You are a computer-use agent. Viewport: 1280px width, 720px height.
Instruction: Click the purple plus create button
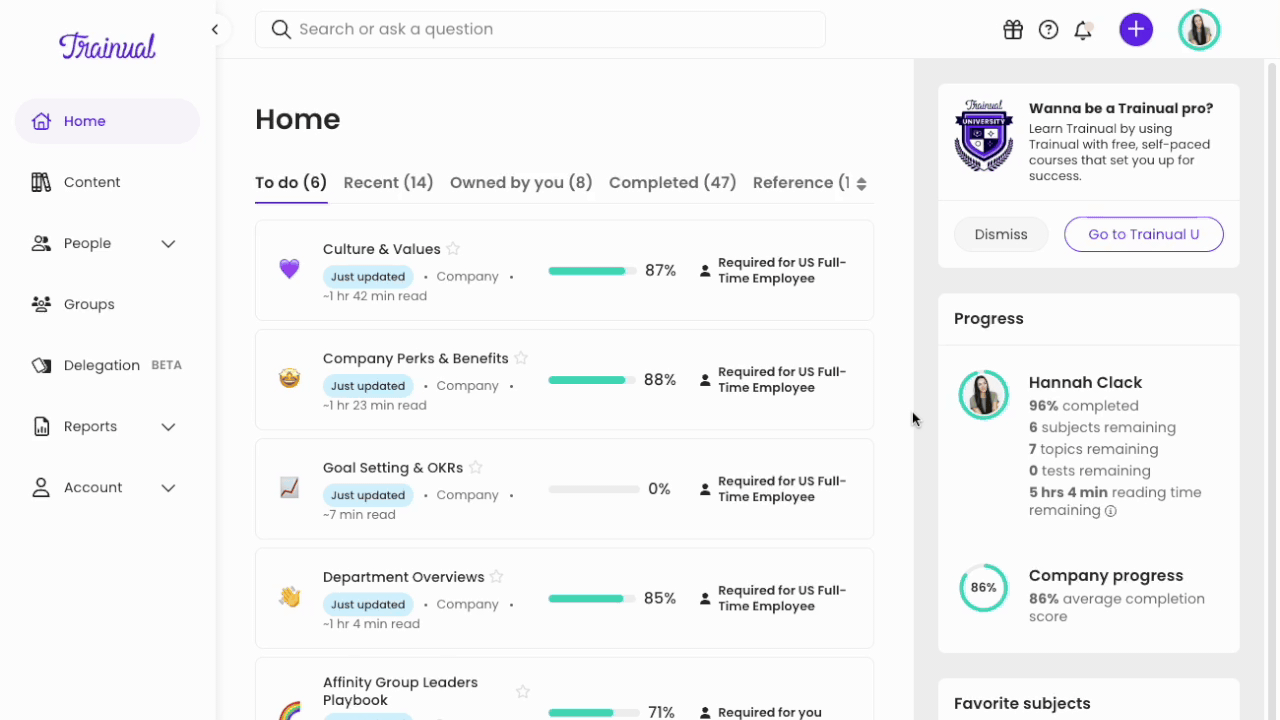pyautogui.click(x=1135, y=30)
